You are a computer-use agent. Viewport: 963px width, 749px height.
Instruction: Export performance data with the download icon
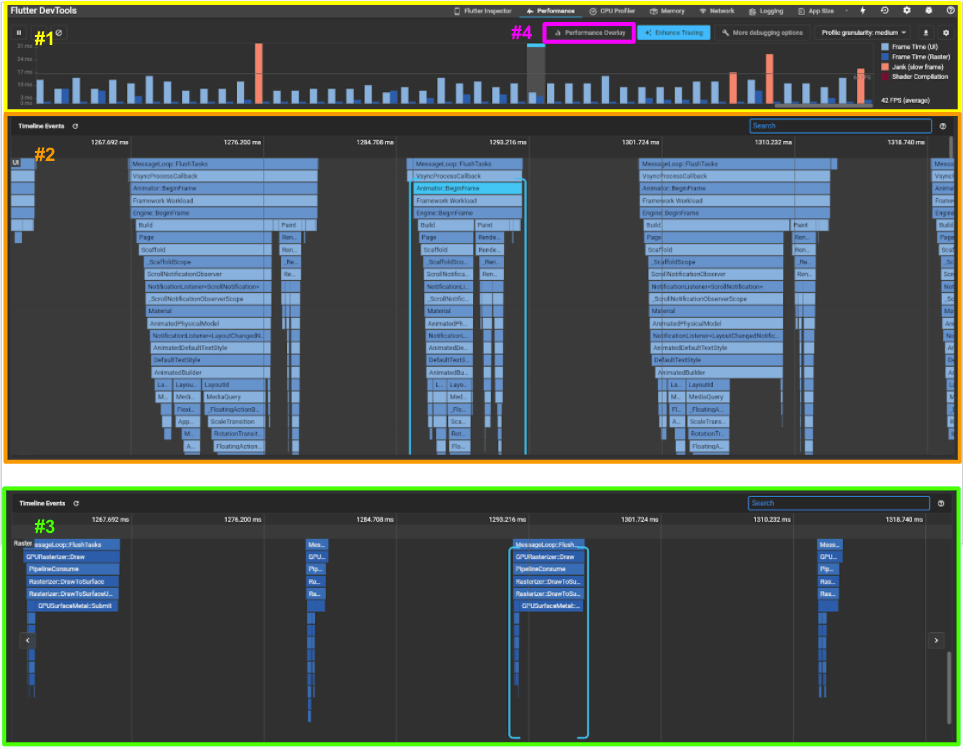[926, 33]
